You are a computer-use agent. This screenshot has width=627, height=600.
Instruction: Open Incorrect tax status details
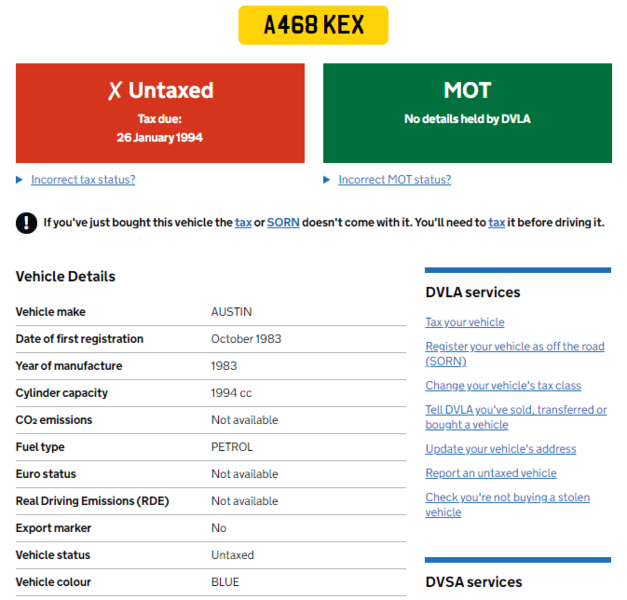point(83,180)
